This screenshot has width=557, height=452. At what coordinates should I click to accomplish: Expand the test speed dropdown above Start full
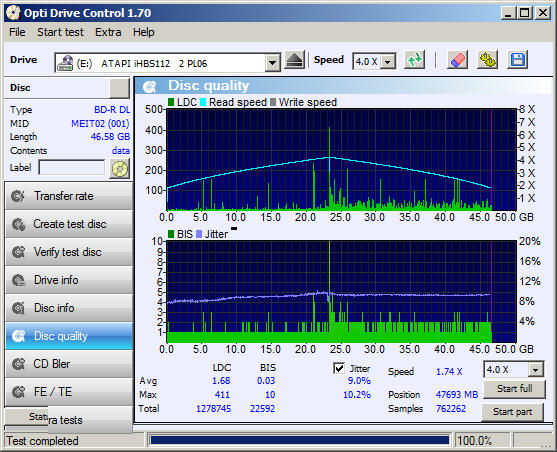(536, 370)
